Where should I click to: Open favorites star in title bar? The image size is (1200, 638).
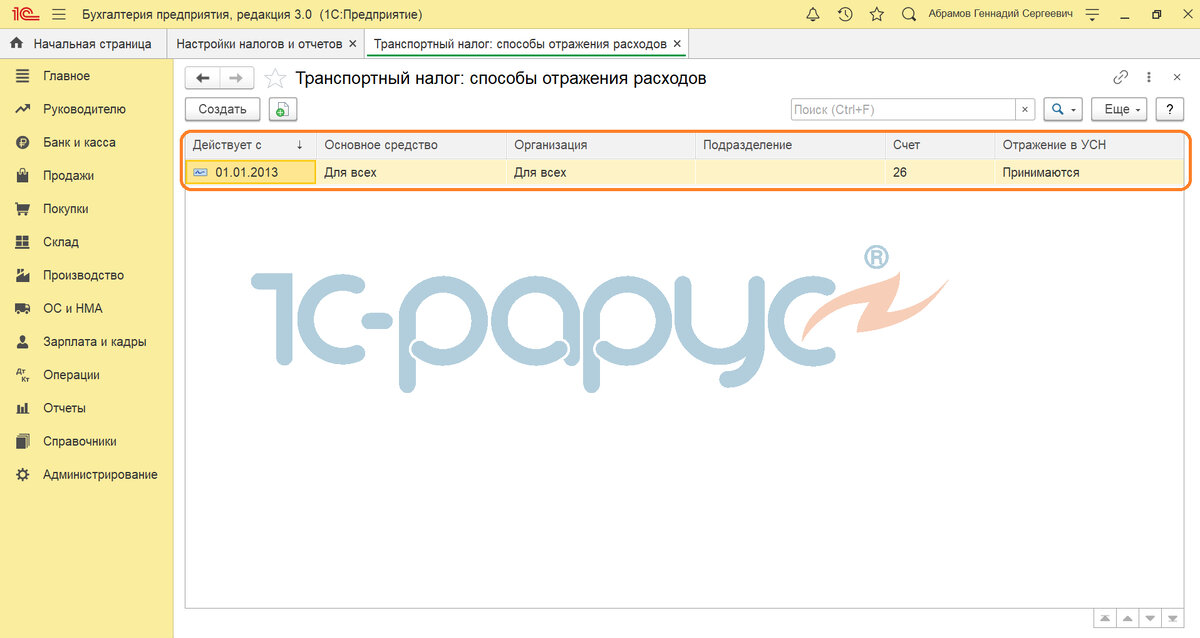click(877, 15)
